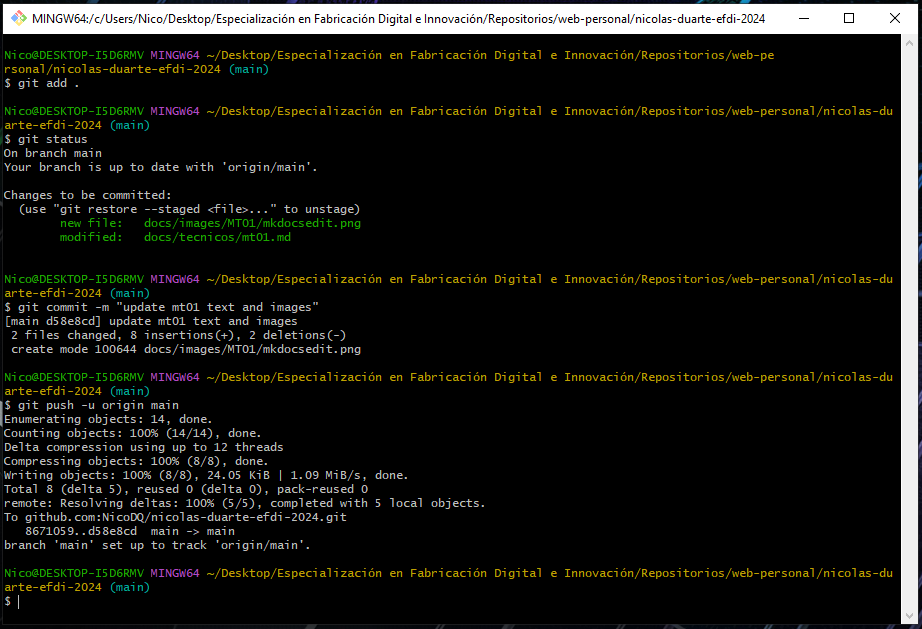Click modified docs/tecnicos/mt01.md line
The width and height of the screenshot is (922, 629).
pyautogui.click(x=175, y=237)
